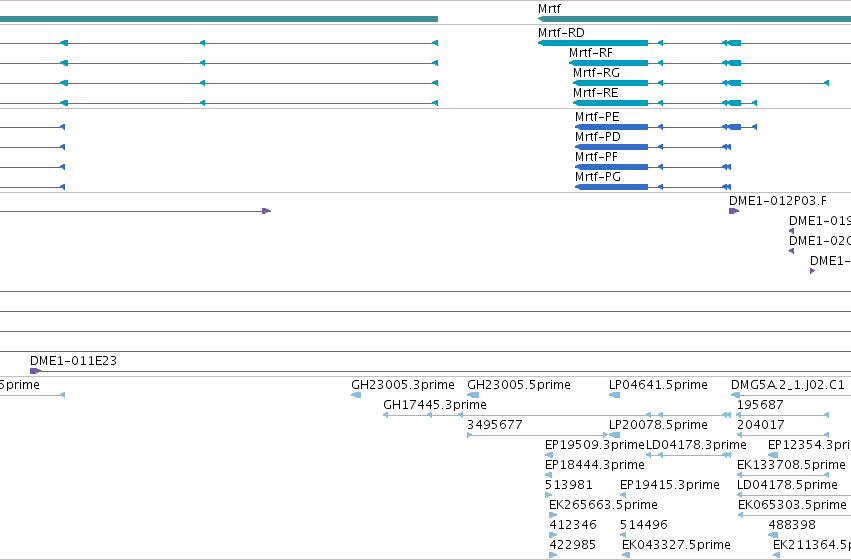The image size is (851, 560).
Task: Select the Mrtf-RD thick exon block
Action: point(593,43)
